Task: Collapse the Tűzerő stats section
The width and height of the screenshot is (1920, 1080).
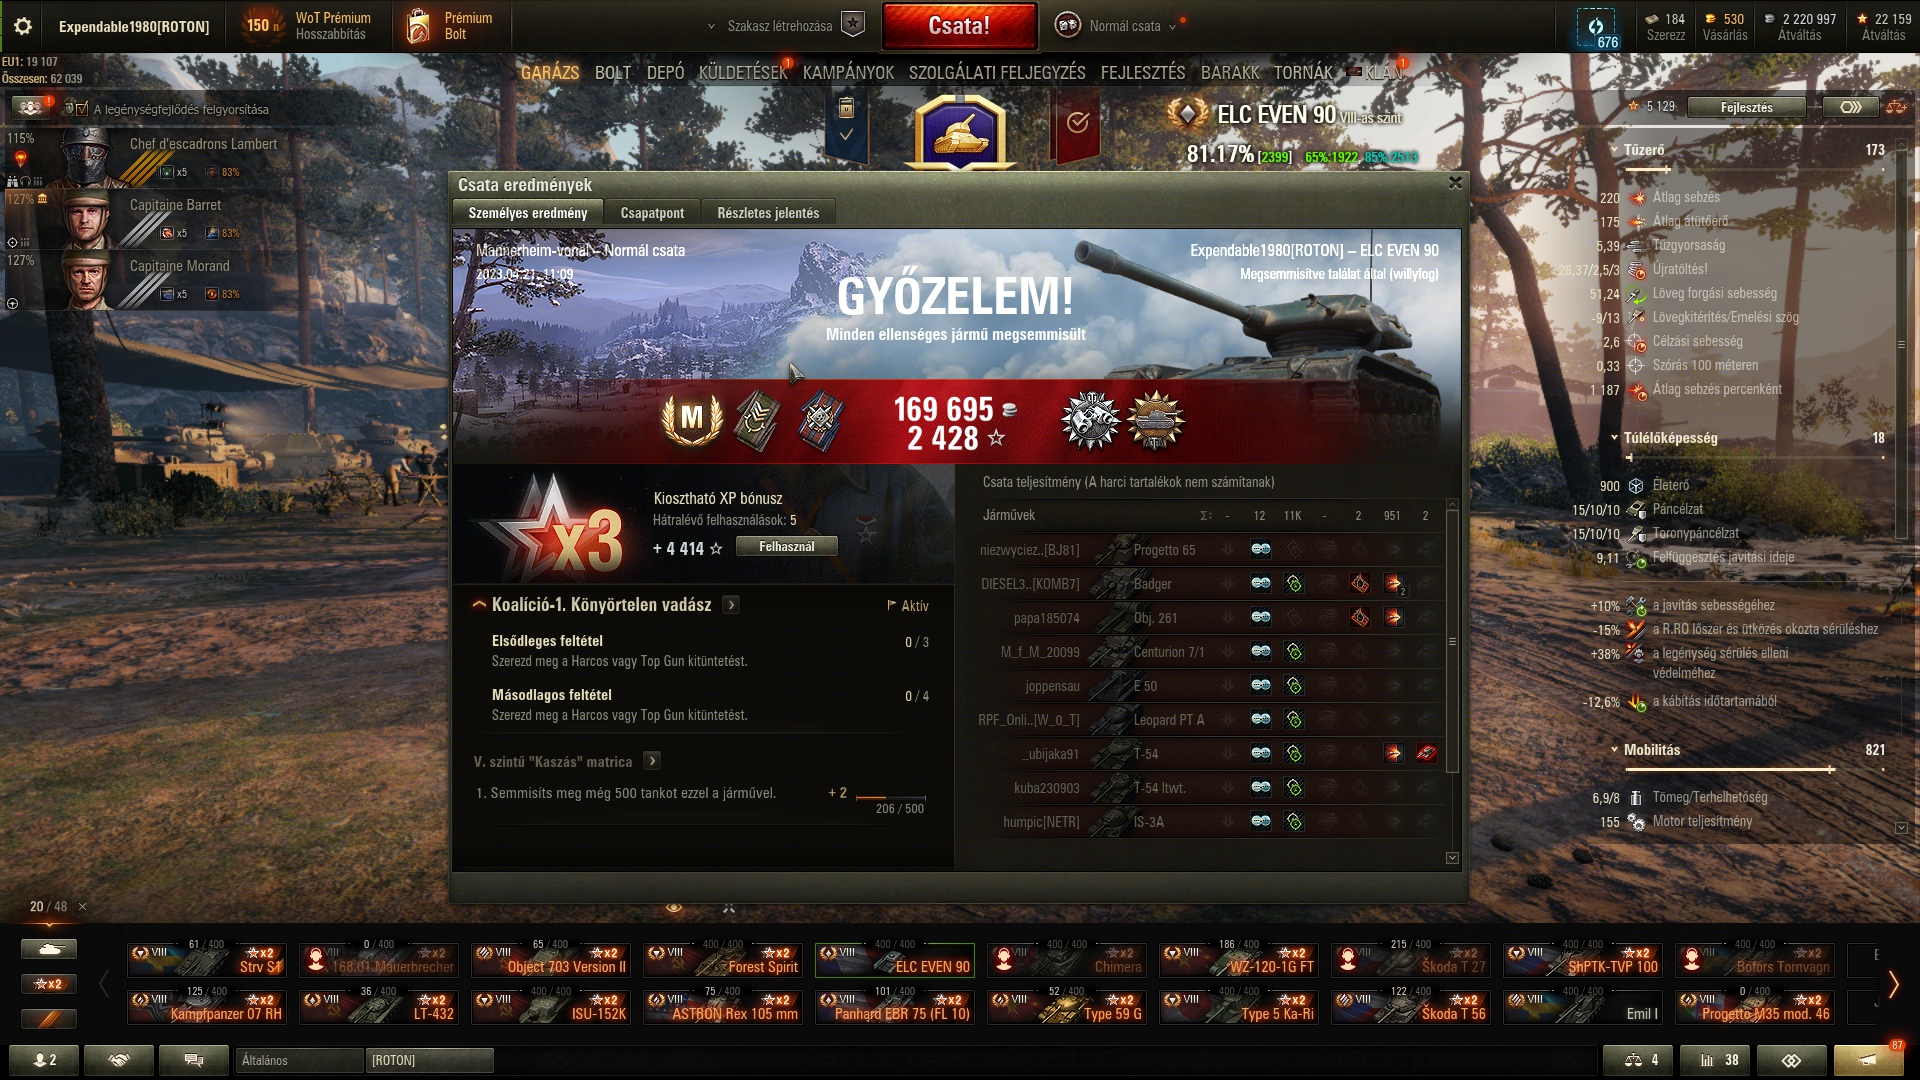Action: [x=1614, y=150]
